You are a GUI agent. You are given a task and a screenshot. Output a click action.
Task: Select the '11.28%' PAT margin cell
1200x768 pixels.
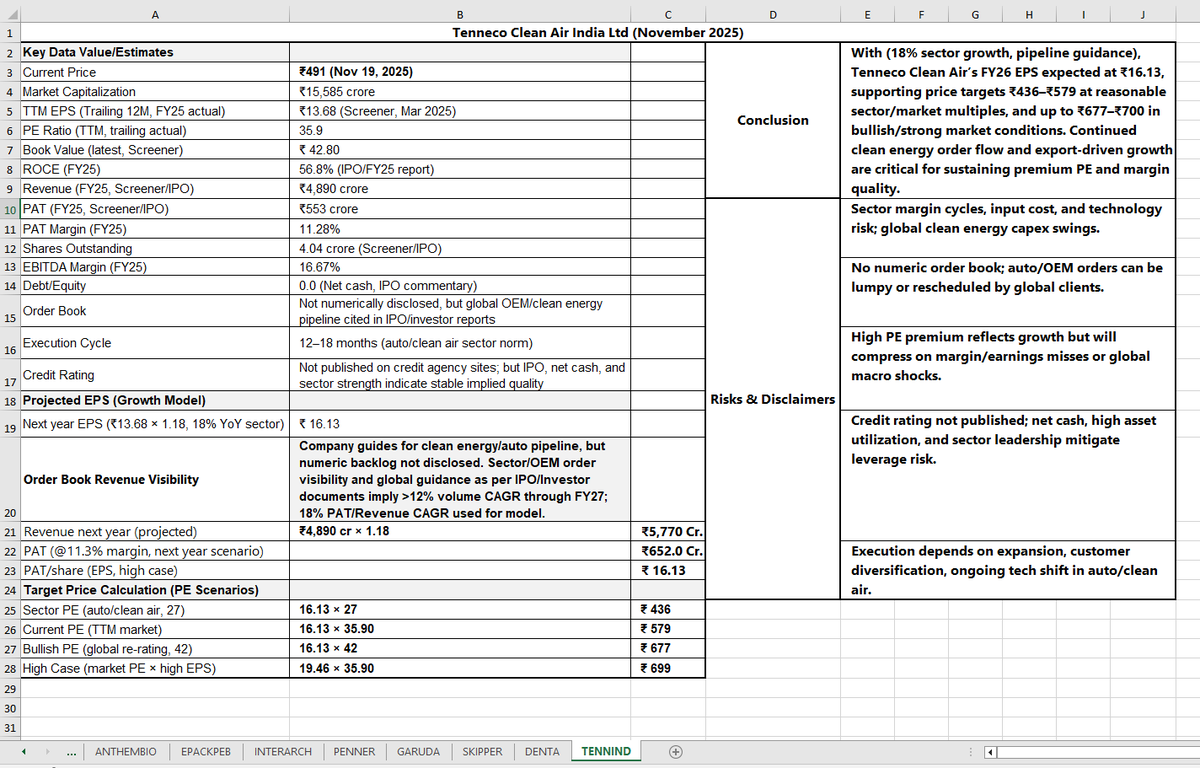(459, 228)
